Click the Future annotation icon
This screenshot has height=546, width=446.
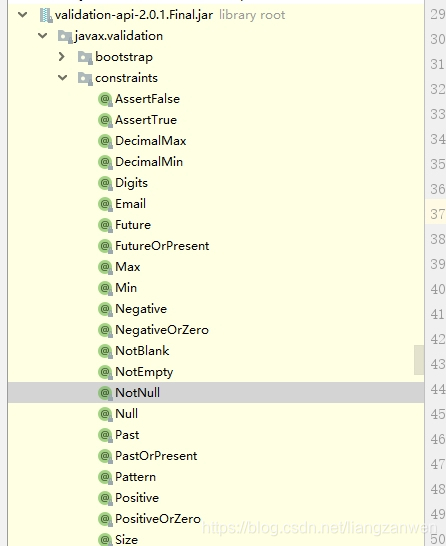[105, 225]
